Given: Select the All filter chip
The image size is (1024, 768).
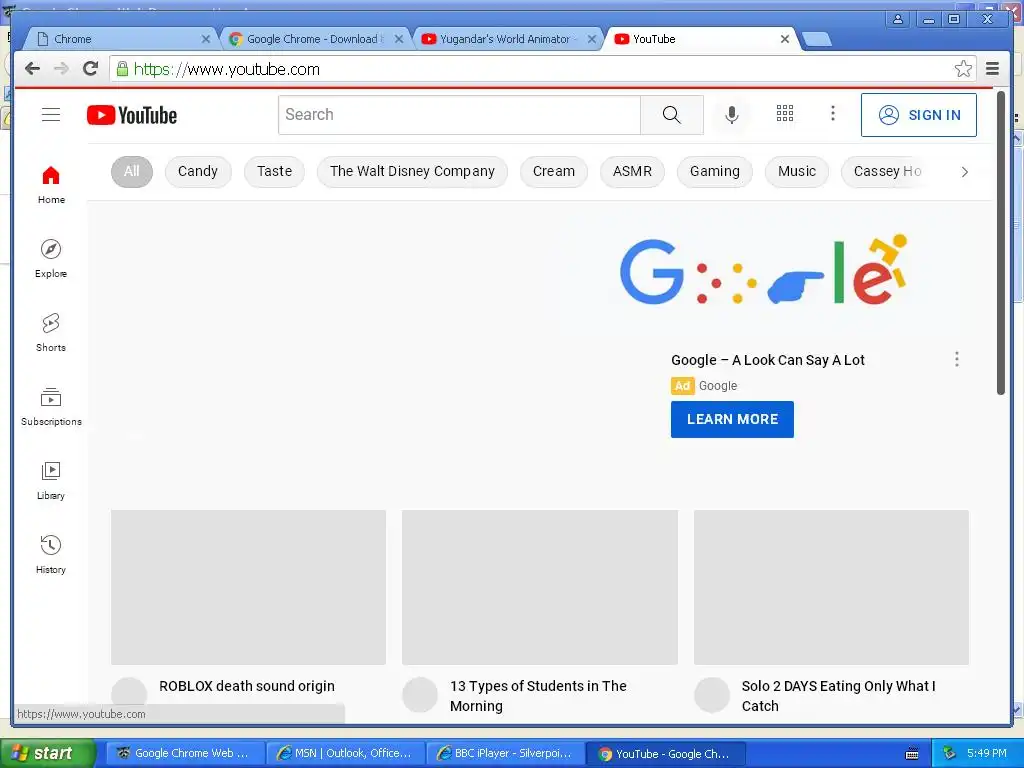Looking at the screenshot, I should (132, 172).
